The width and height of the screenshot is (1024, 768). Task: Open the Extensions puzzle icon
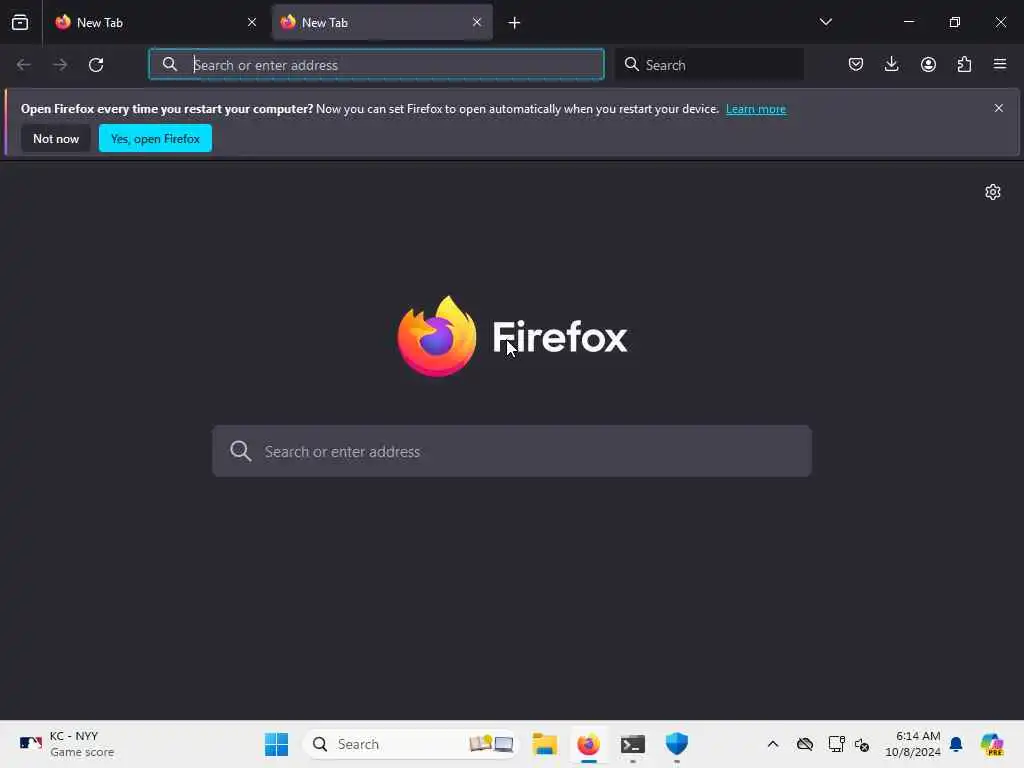click(964, 64)
